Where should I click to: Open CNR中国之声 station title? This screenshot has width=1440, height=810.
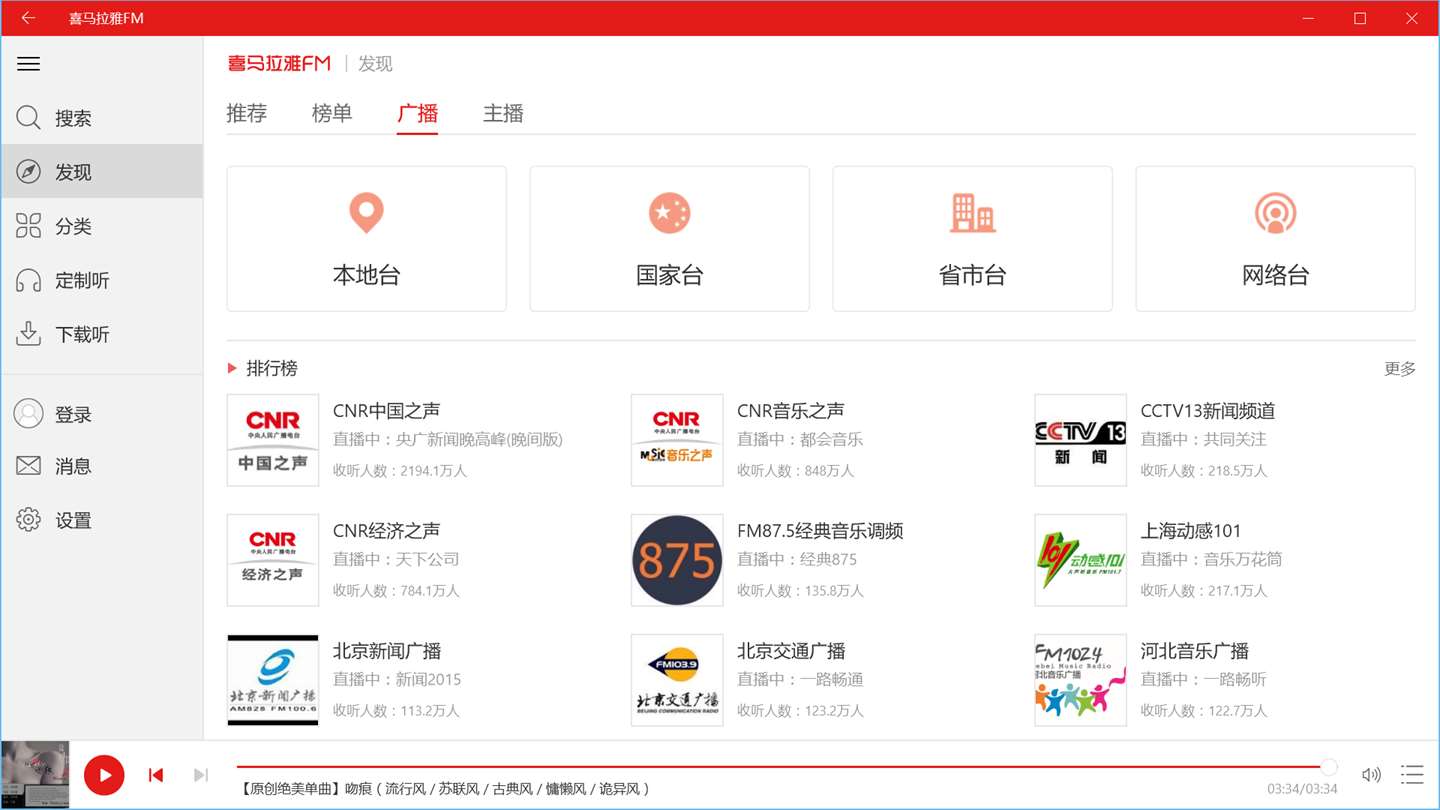click(x=386, y=411)
